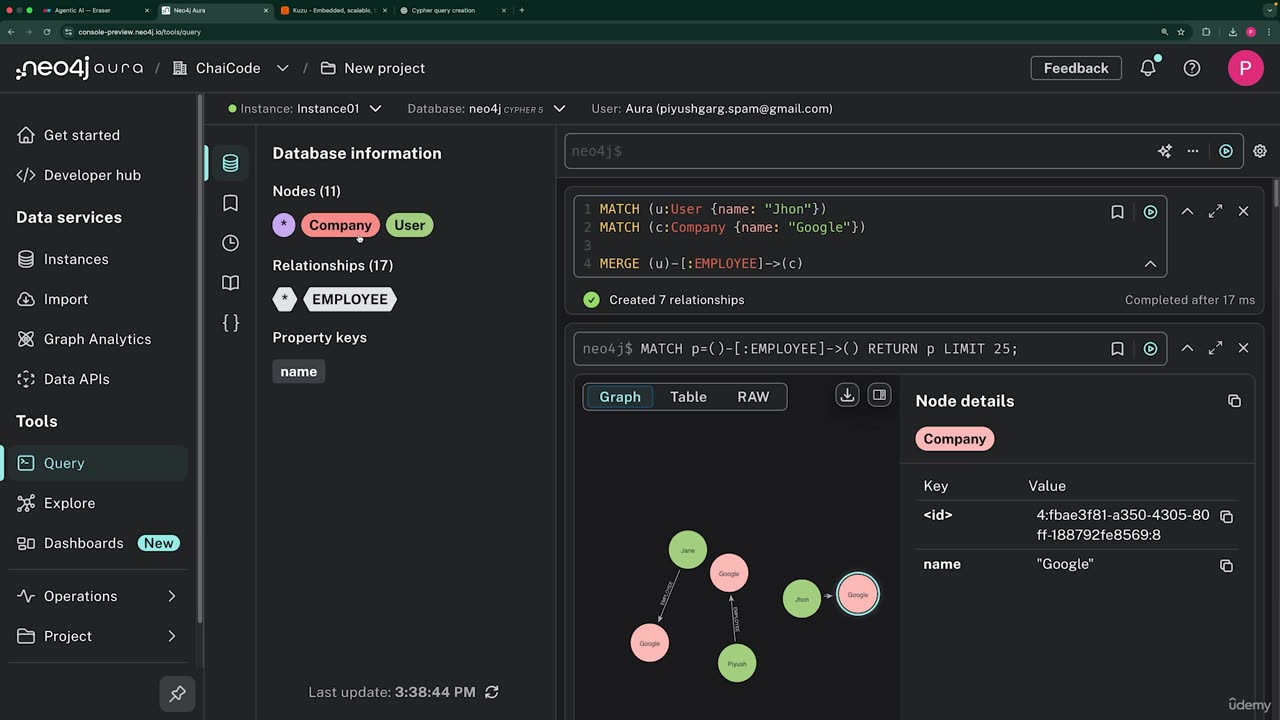
Task: Pin the sidebar navigation
Action: (177, 693)
